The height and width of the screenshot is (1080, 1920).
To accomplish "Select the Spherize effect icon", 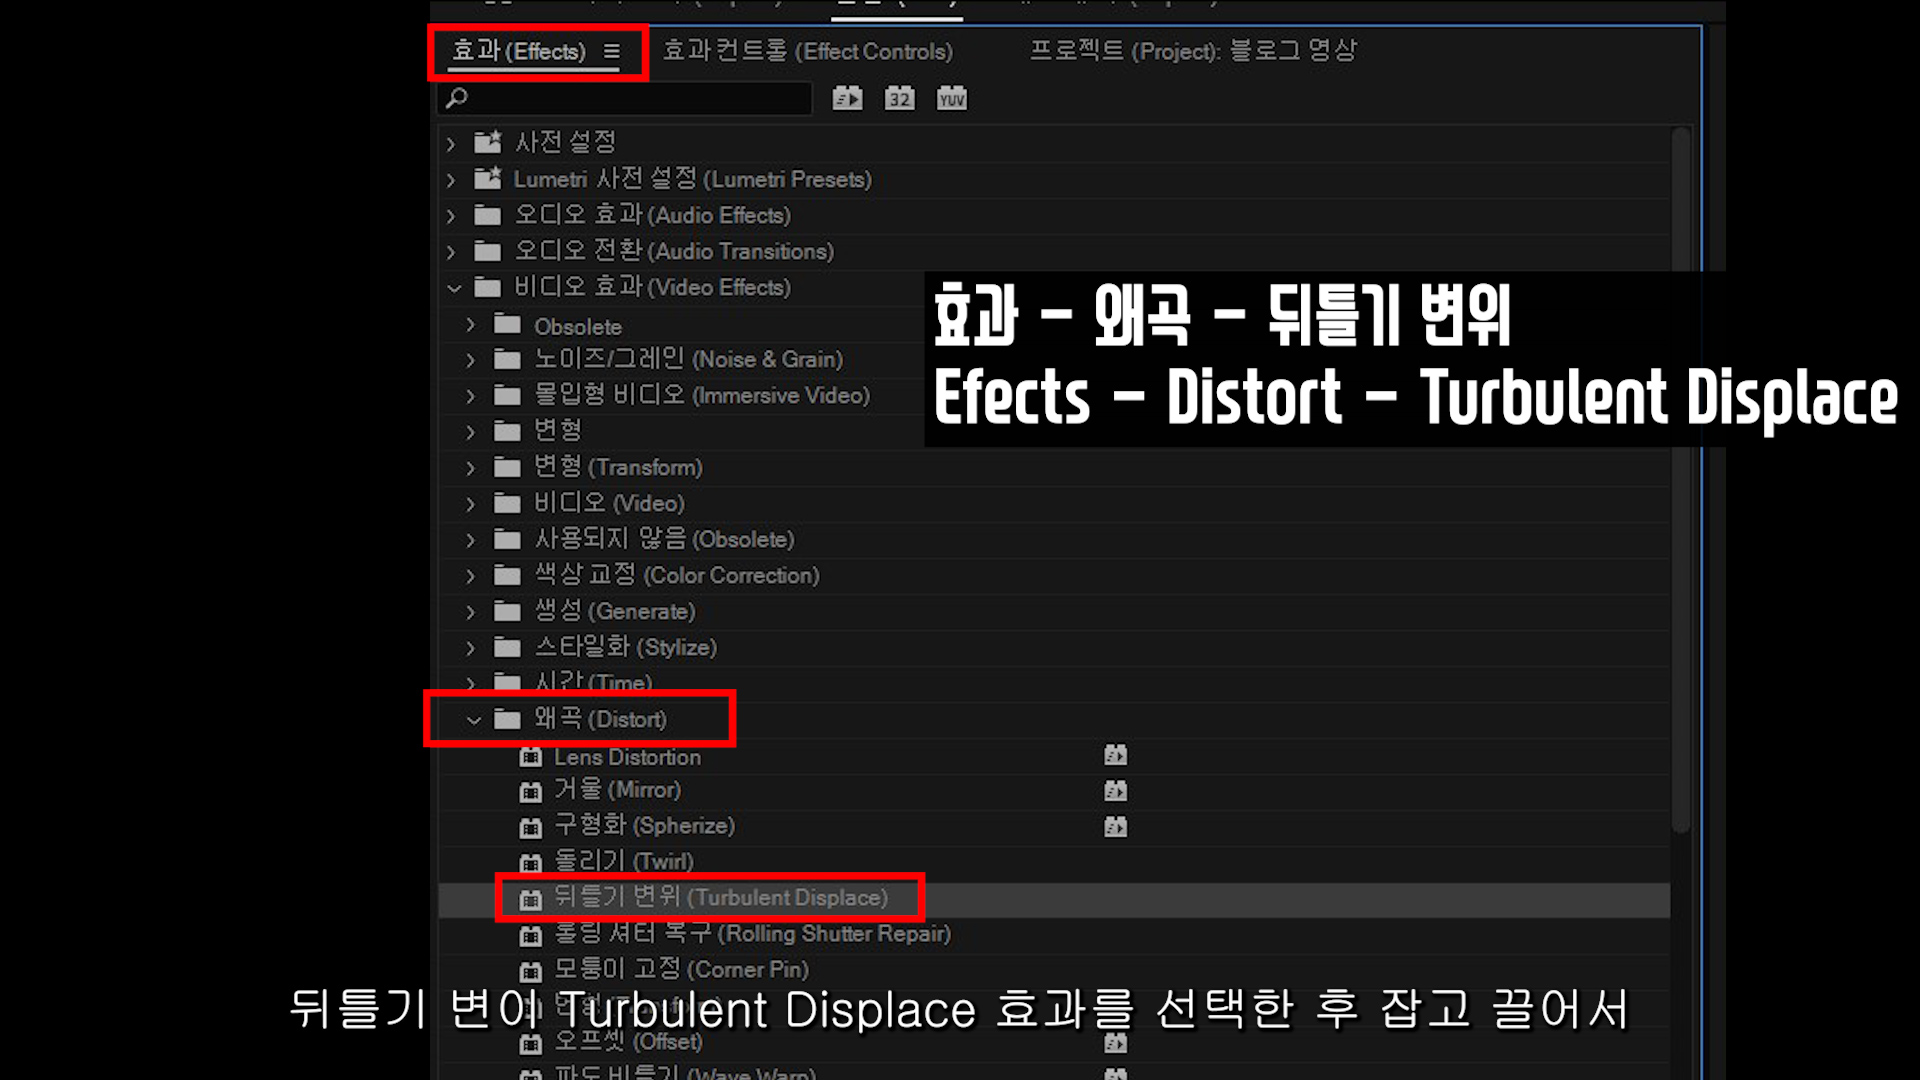I will [530, 827].
